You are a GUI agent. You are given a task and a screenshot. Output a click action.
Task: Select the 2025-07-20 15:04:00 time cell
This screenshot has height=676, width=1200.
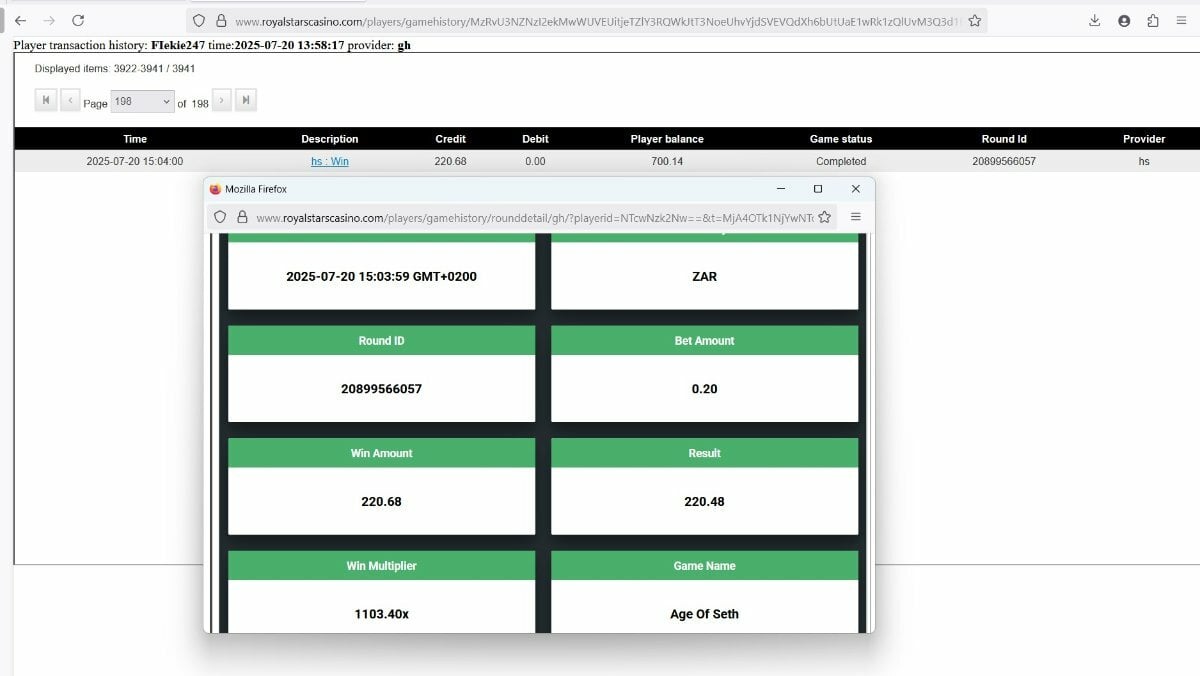click(135, 161)
